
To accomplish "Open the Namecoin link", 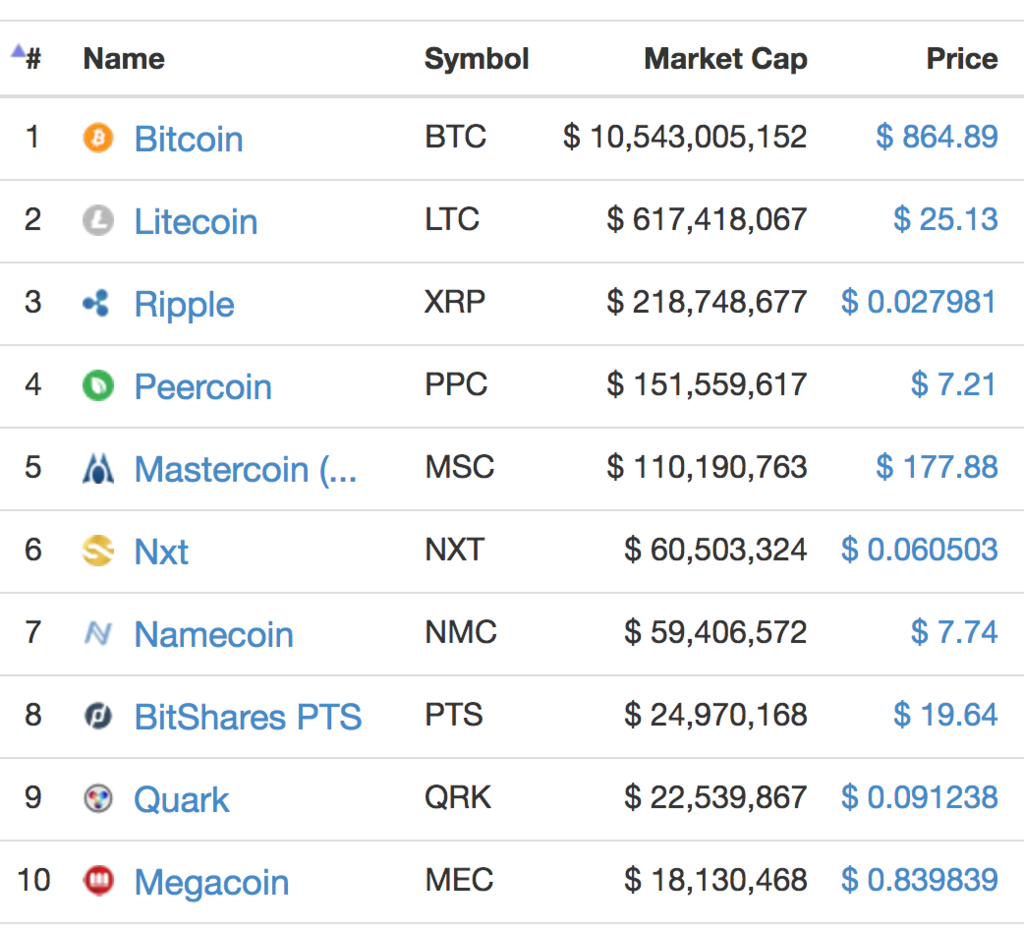I will click(214, 635).
